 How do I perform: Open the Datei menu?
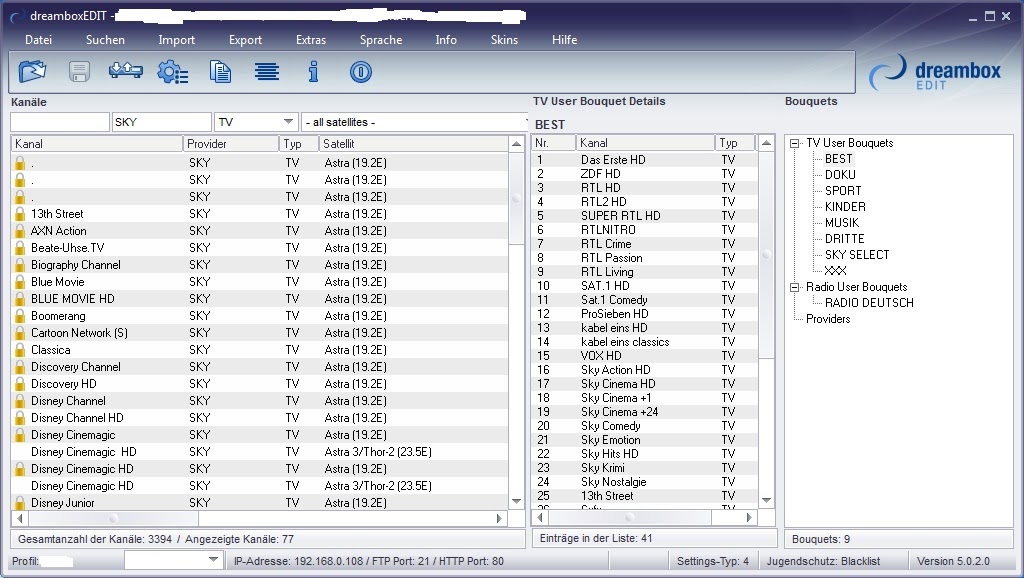pos(39,40)
